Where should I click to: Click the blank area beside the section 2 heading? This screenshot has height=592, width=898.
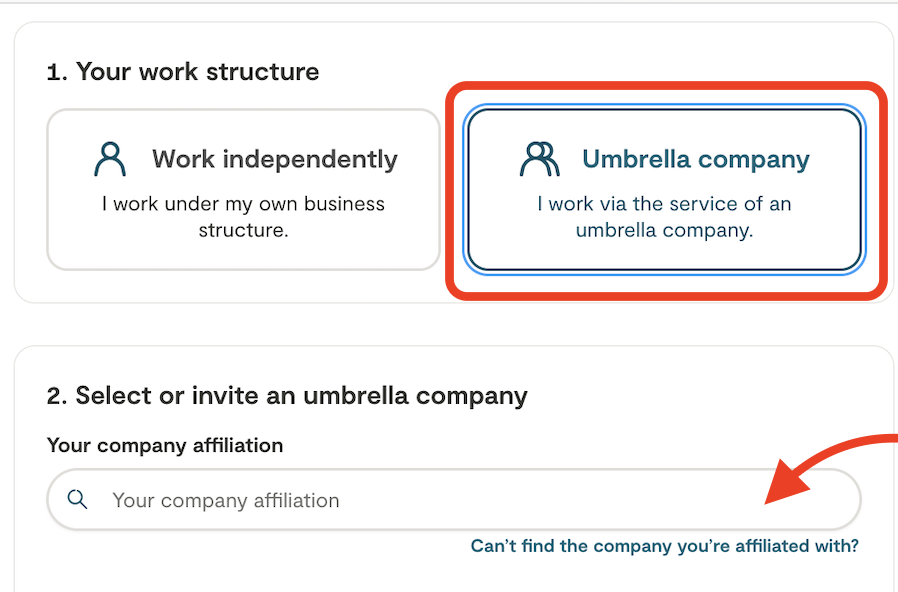point(700,395)
